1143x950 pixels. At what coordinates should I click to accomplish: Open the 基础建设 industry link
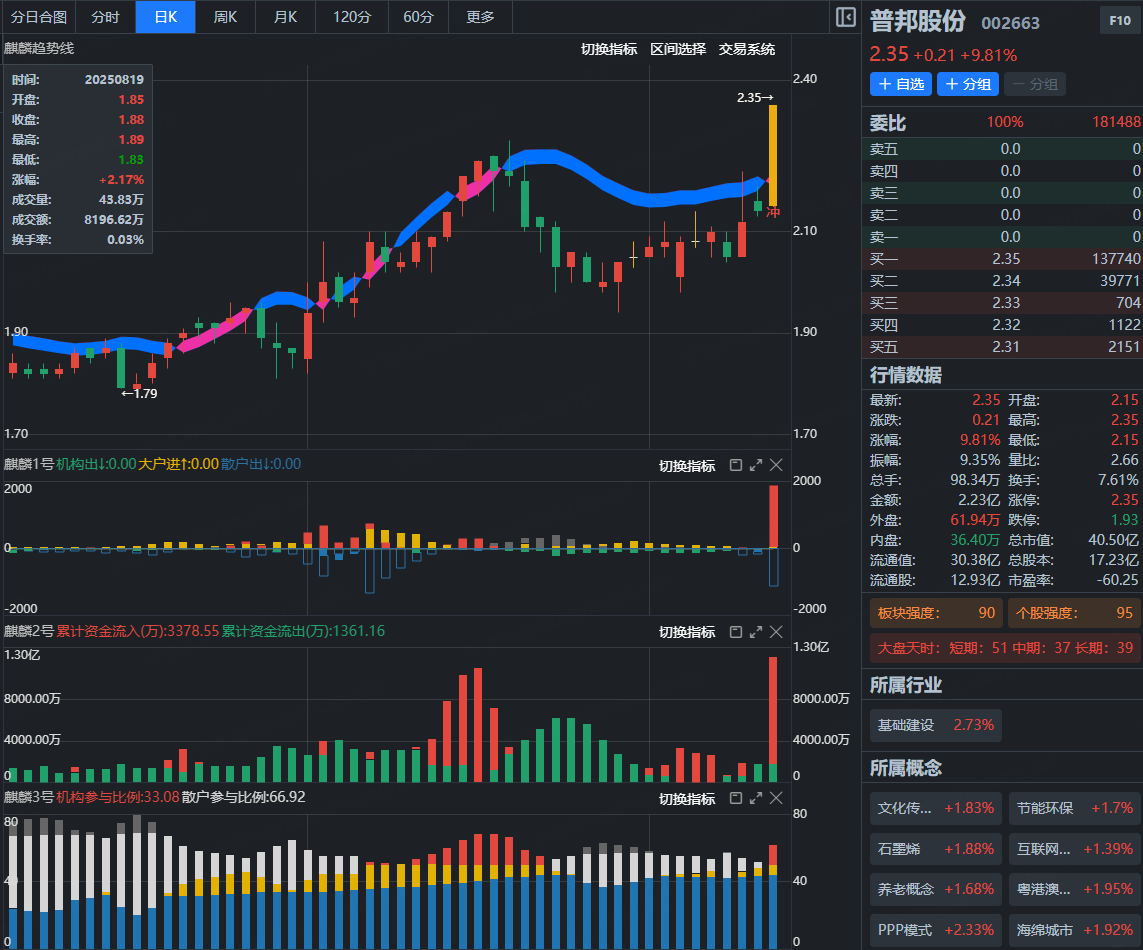tap(935, 725)
